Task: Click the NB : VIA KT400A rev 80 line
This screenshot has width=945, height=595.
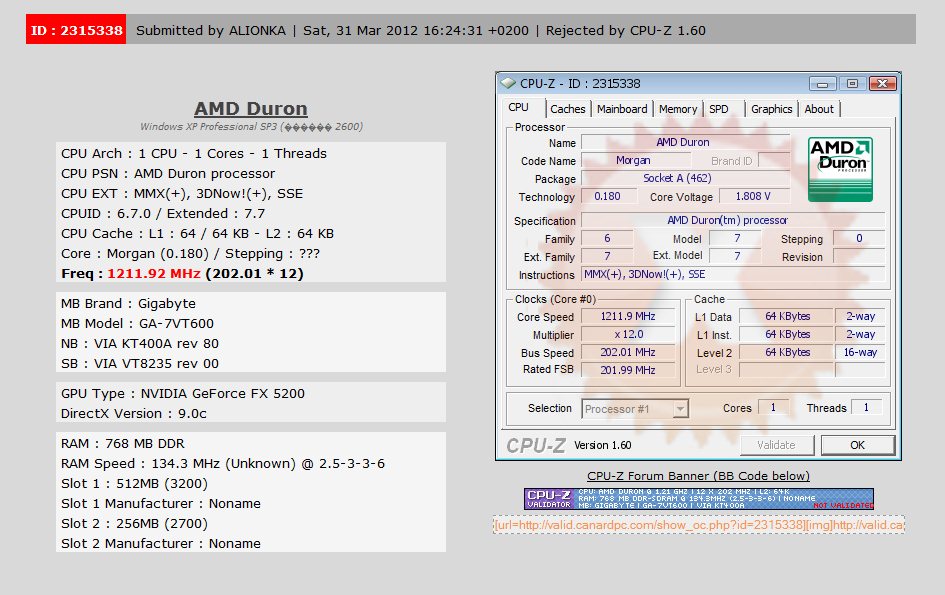Action: [140, 344]
